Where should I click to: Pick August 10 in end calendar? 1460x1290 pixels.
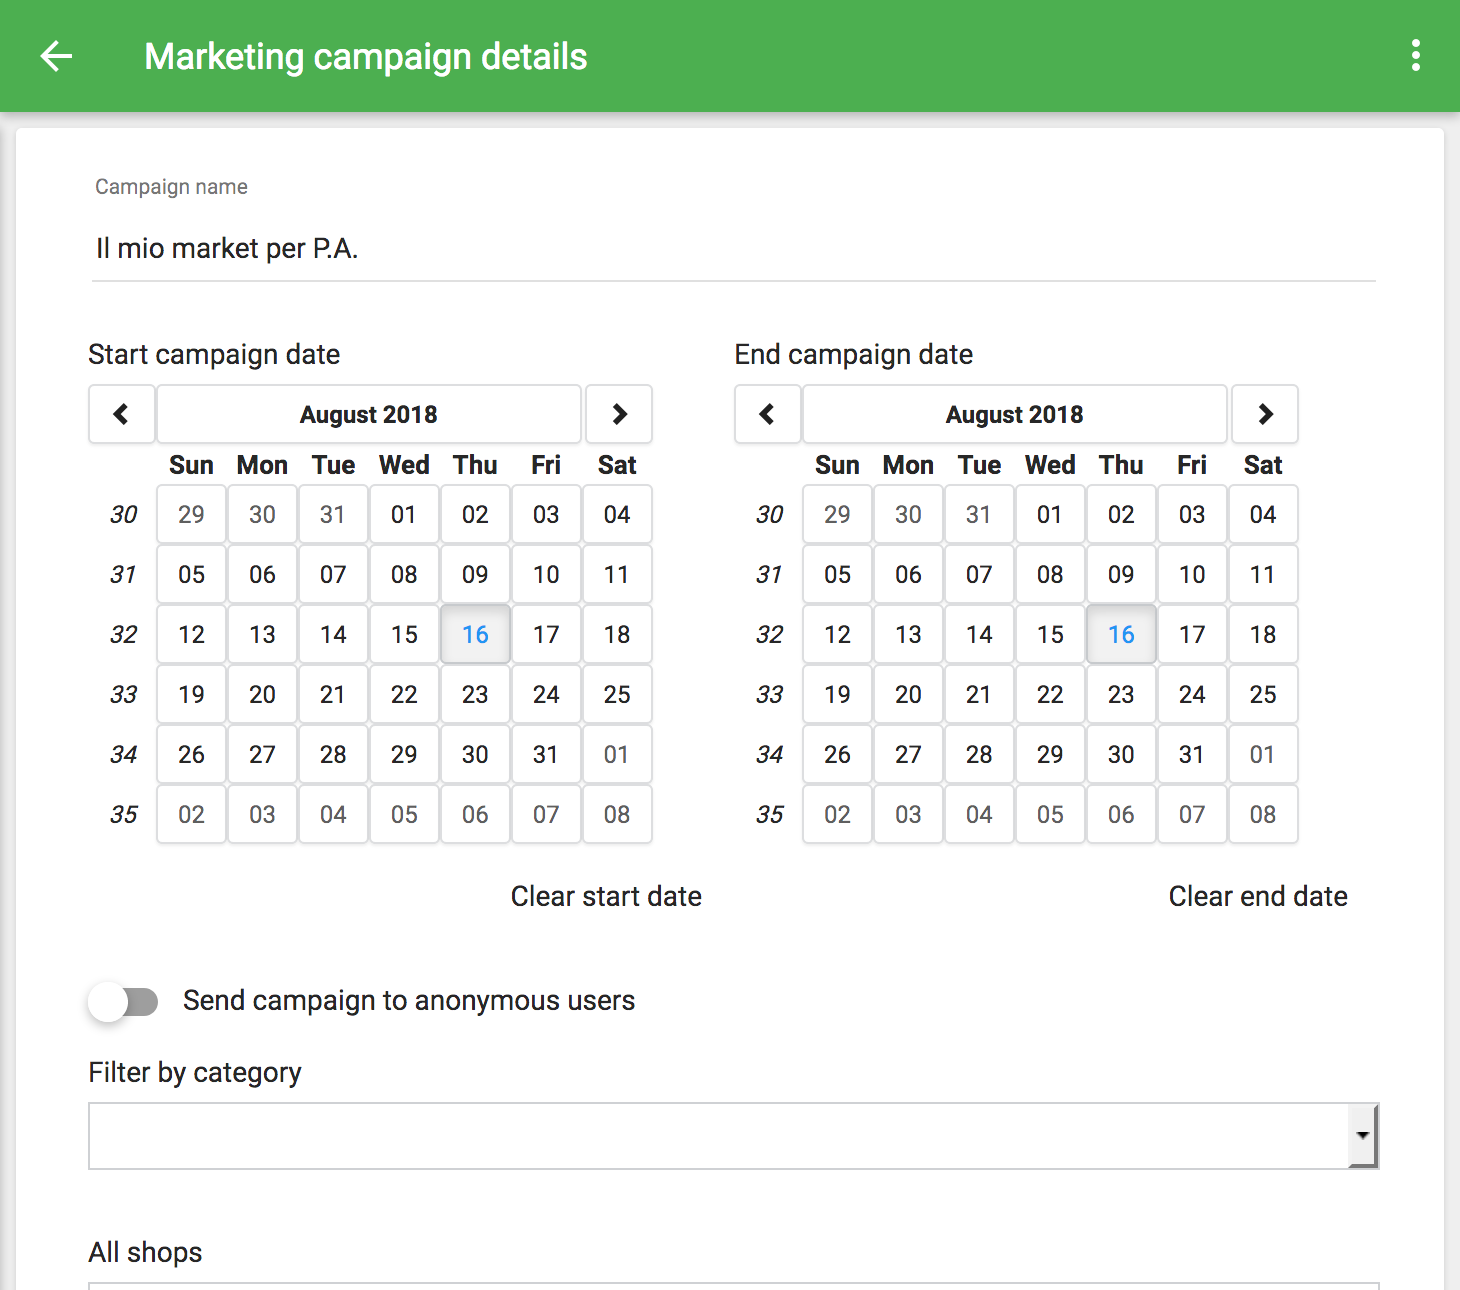click(1192, 574)
